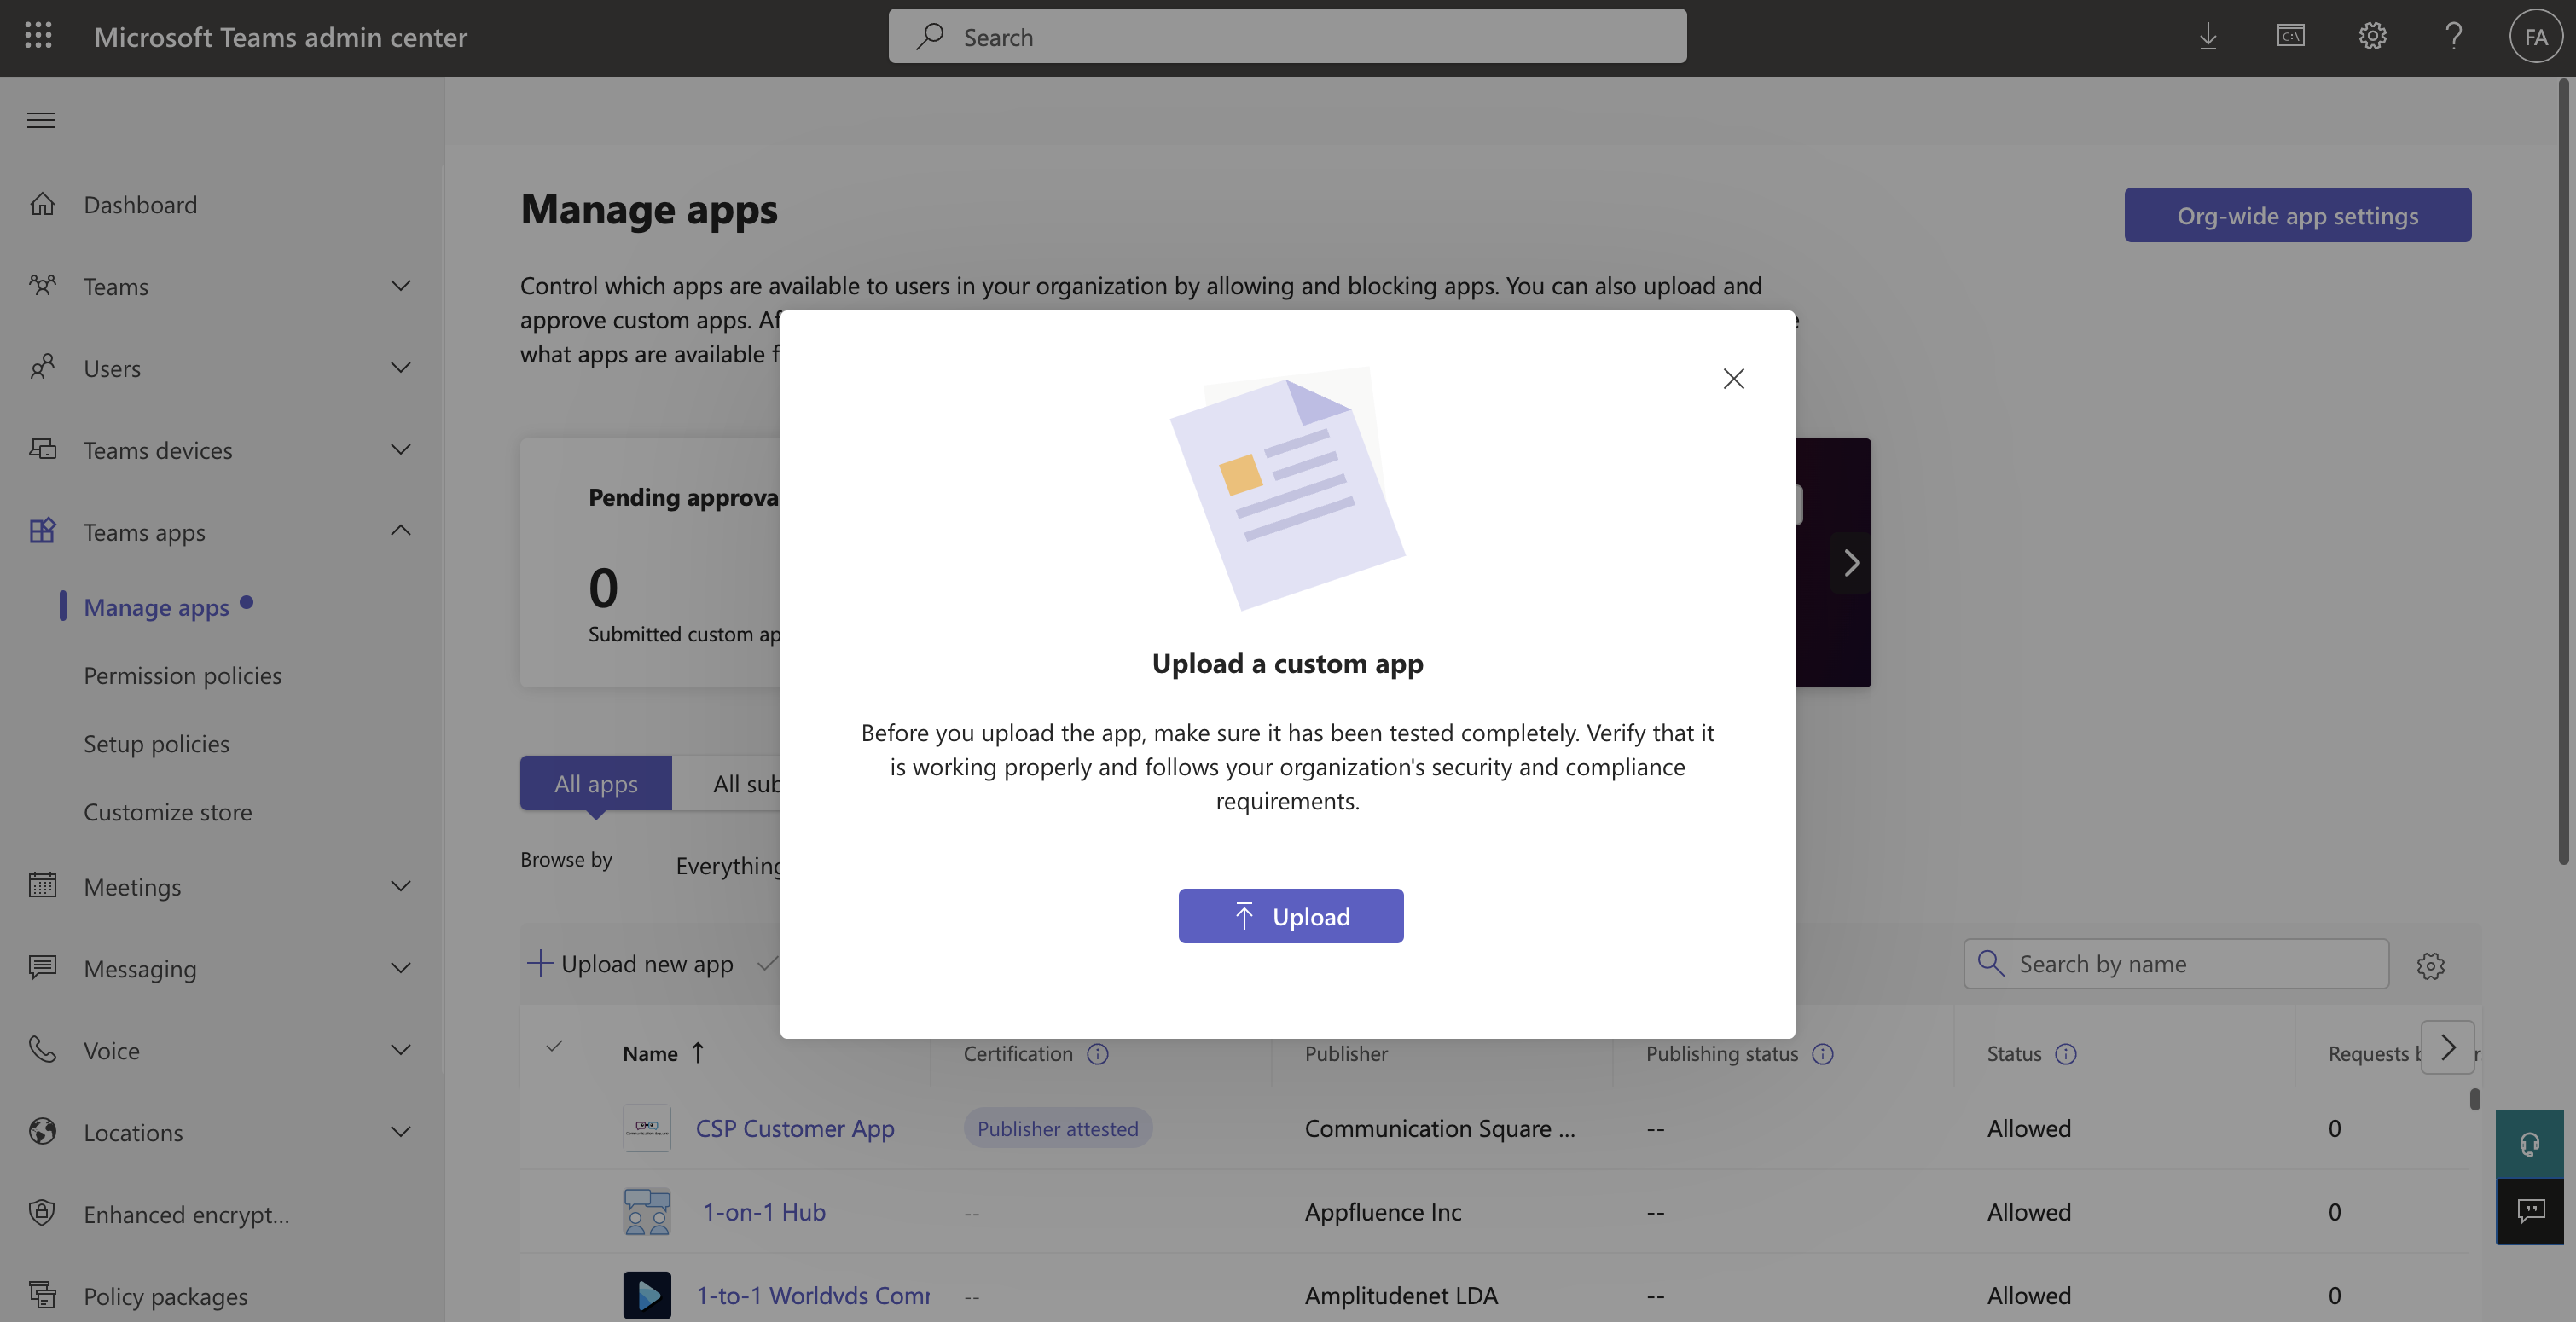The height and width of the screenshot is (1322, 2576).
Task: Click the Upload button in dialog
Action: (x=1290, y=916)
